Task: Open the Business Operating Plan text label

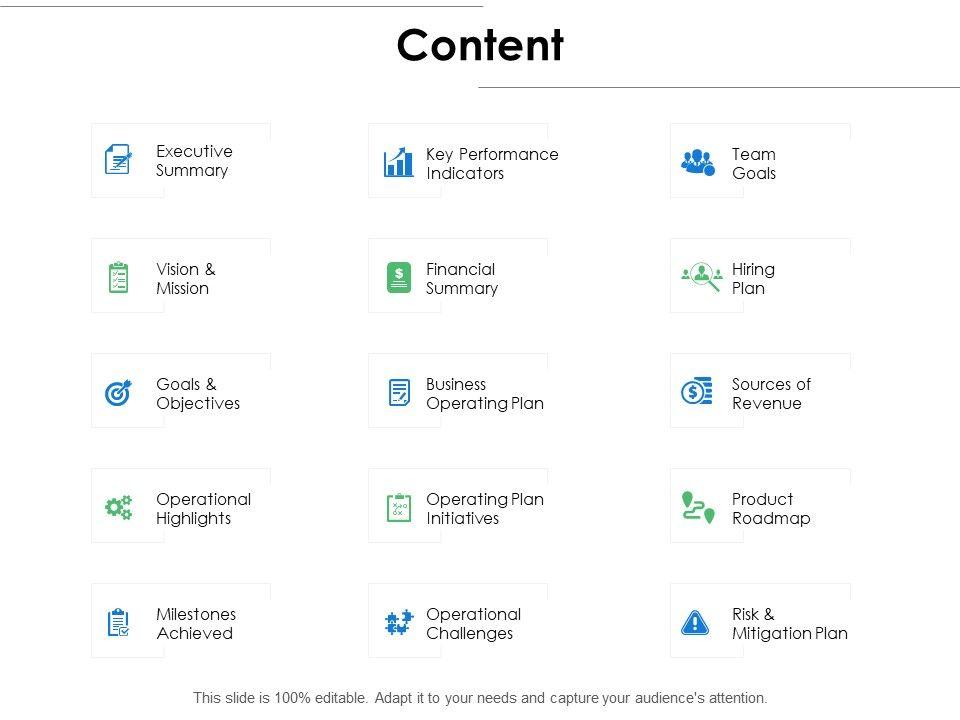Action: pos(484,394)
